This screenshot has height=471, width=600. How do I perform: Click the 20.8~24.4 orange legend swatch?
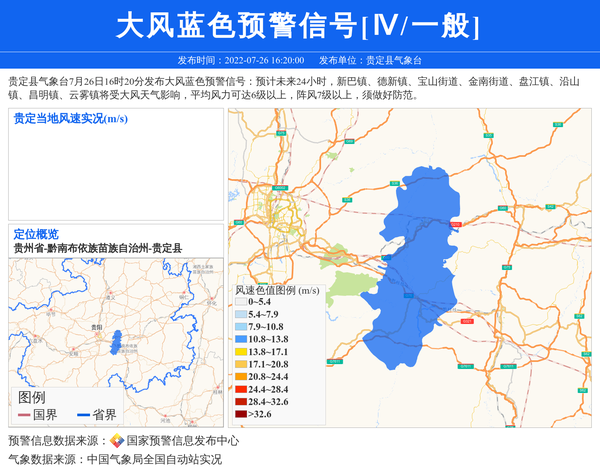241,377
